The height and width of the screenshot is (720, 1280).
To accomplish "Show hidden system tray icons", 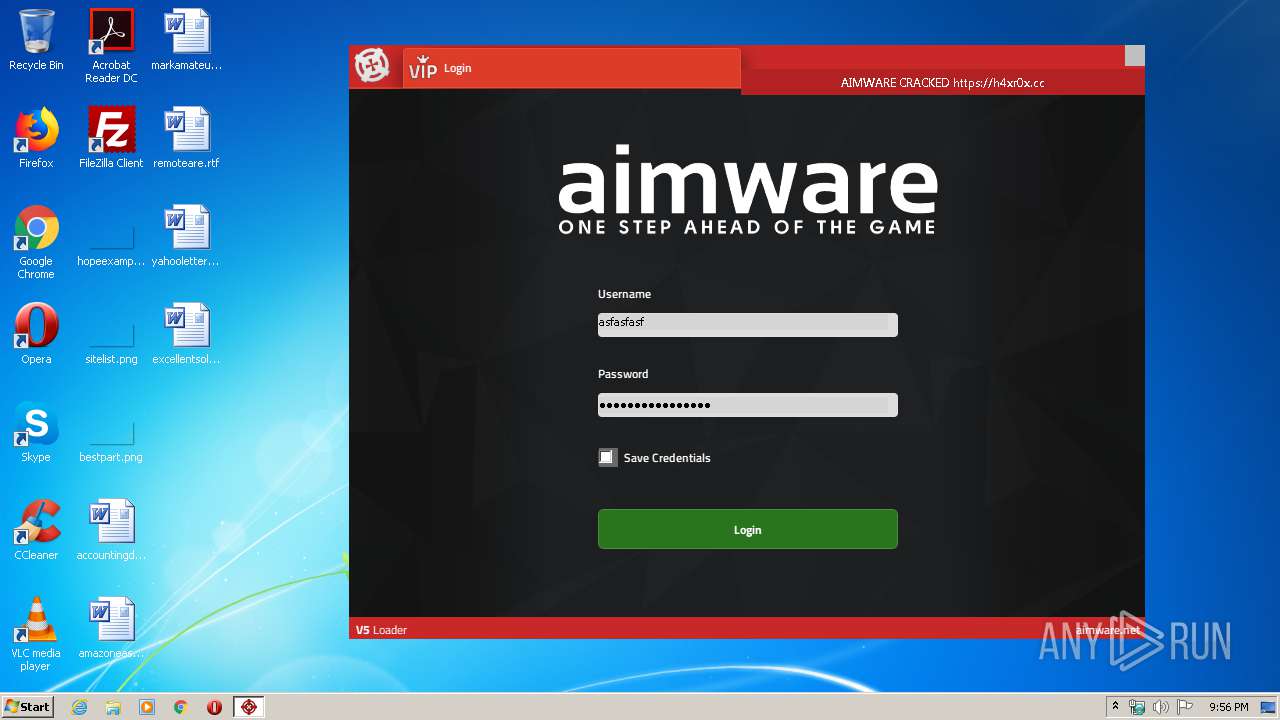I will pos(1116,707).
